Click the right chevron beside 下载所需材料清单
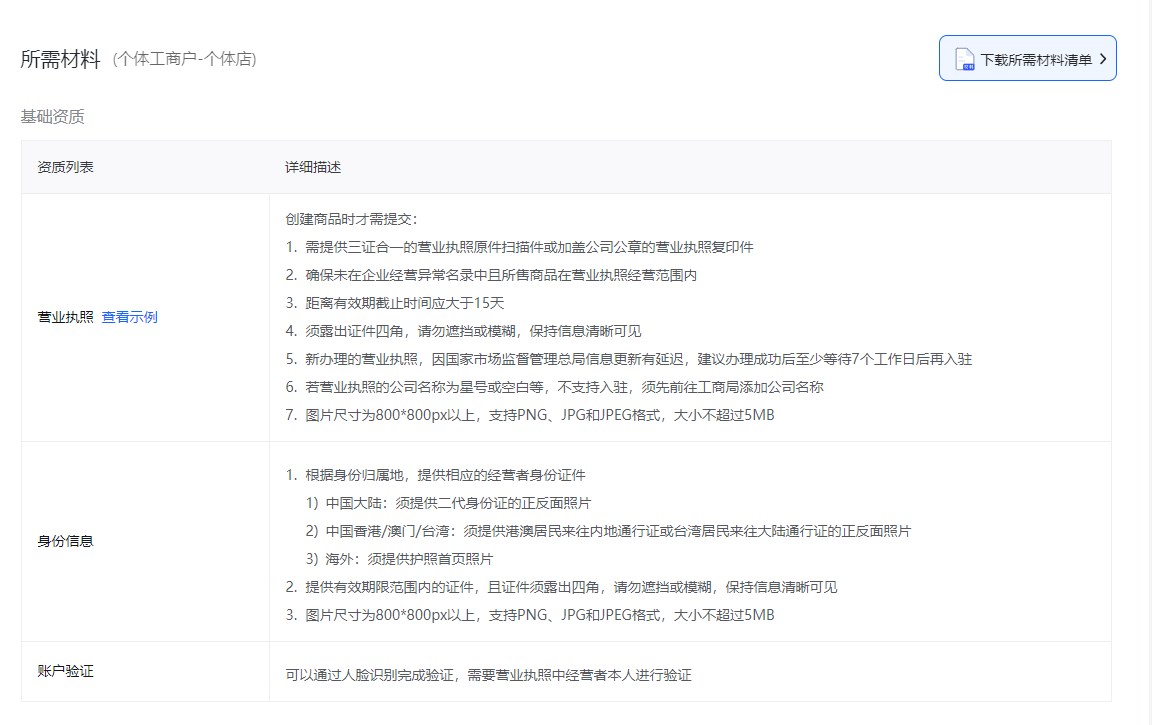The width and height of the screenshot is (1152, 725). 1102,59
